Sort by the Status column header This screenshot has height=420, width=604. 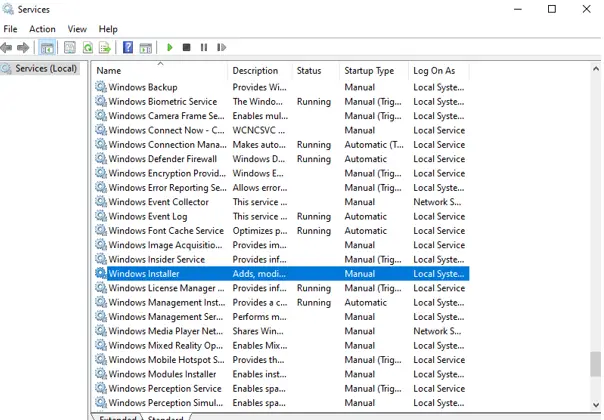click(315, 71)
